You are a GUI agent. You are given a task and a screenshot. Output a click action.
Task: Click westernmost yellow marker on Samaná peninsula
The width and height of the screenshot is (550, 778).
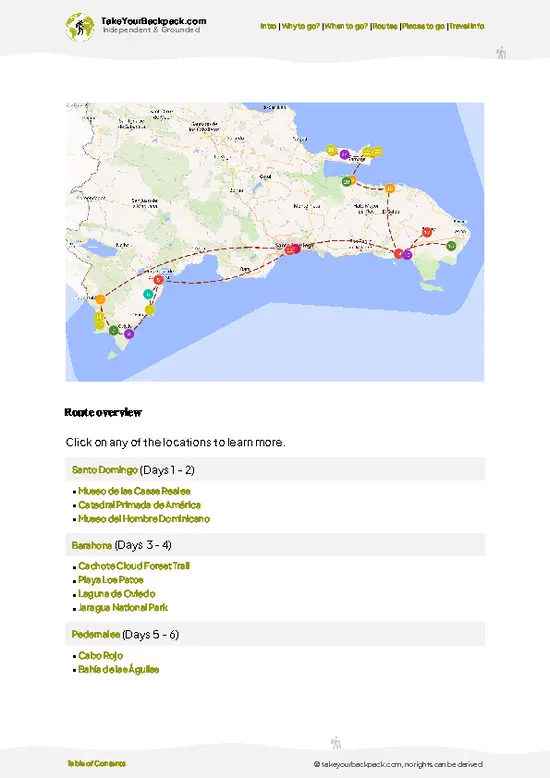click(x=332, y=150)
